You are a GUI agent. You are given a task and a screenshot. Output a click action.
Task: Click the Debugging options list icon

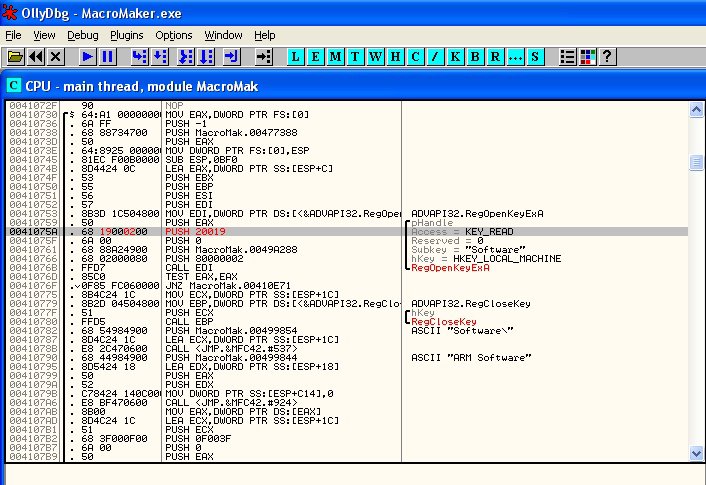point(567,57)
